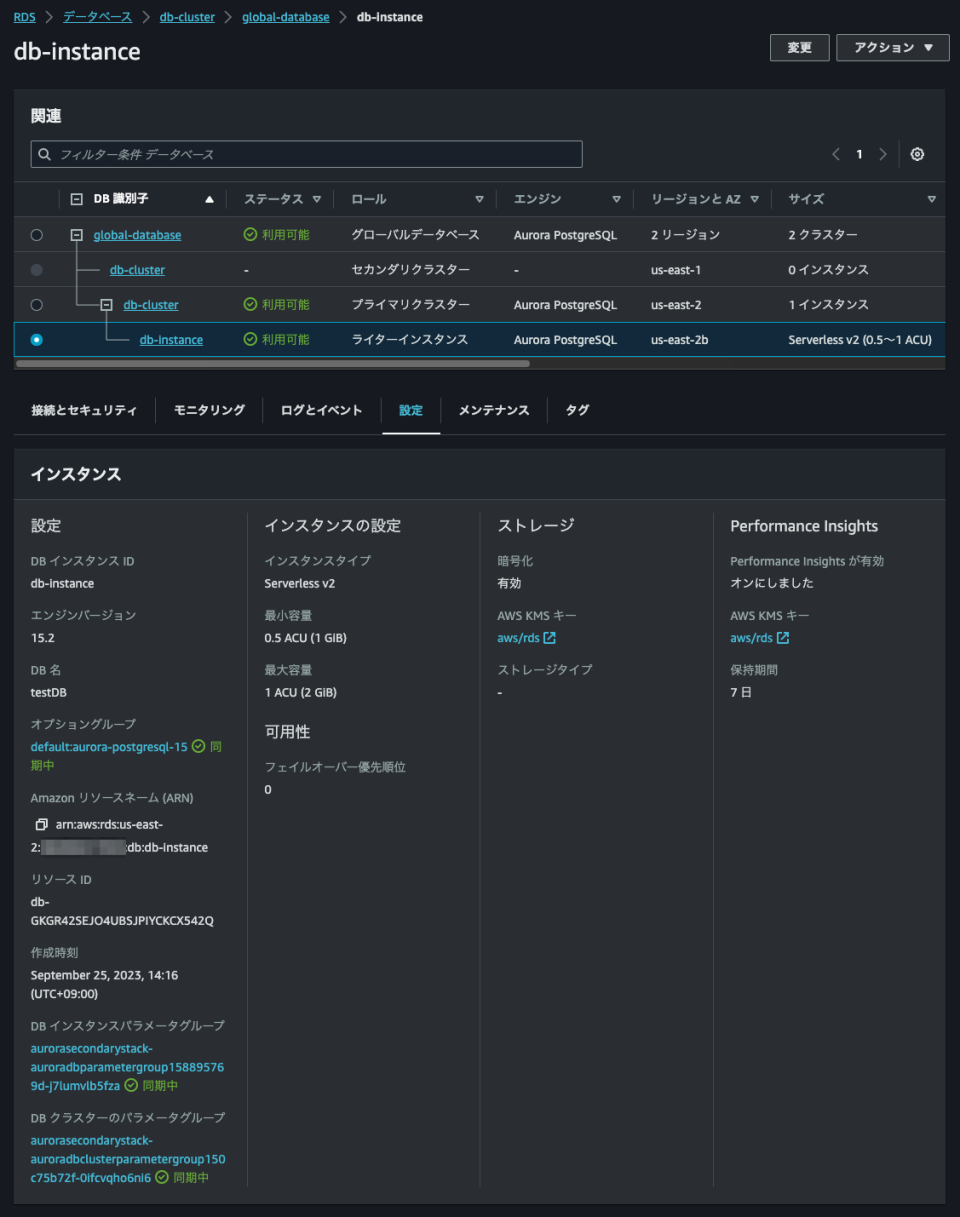Click the filter chevron on リージョンと AZ column
This screenshot has height=1217, width=960.
click(756, 198)
